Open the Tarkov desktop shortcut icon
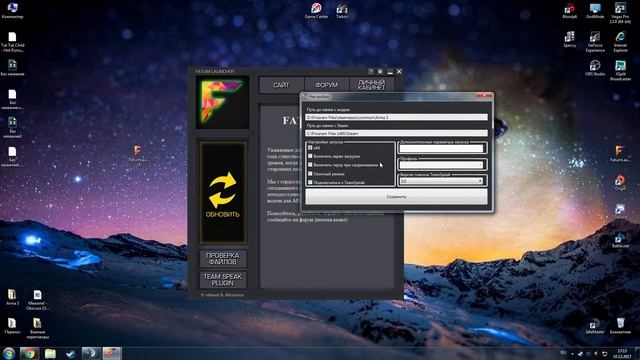The image size is (640, 360). (x=342, y=11)
